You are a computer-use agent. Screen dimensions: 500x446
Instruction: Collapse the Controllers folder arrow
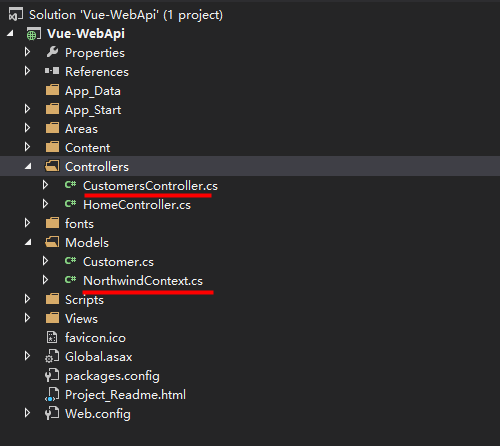[28, 166]
